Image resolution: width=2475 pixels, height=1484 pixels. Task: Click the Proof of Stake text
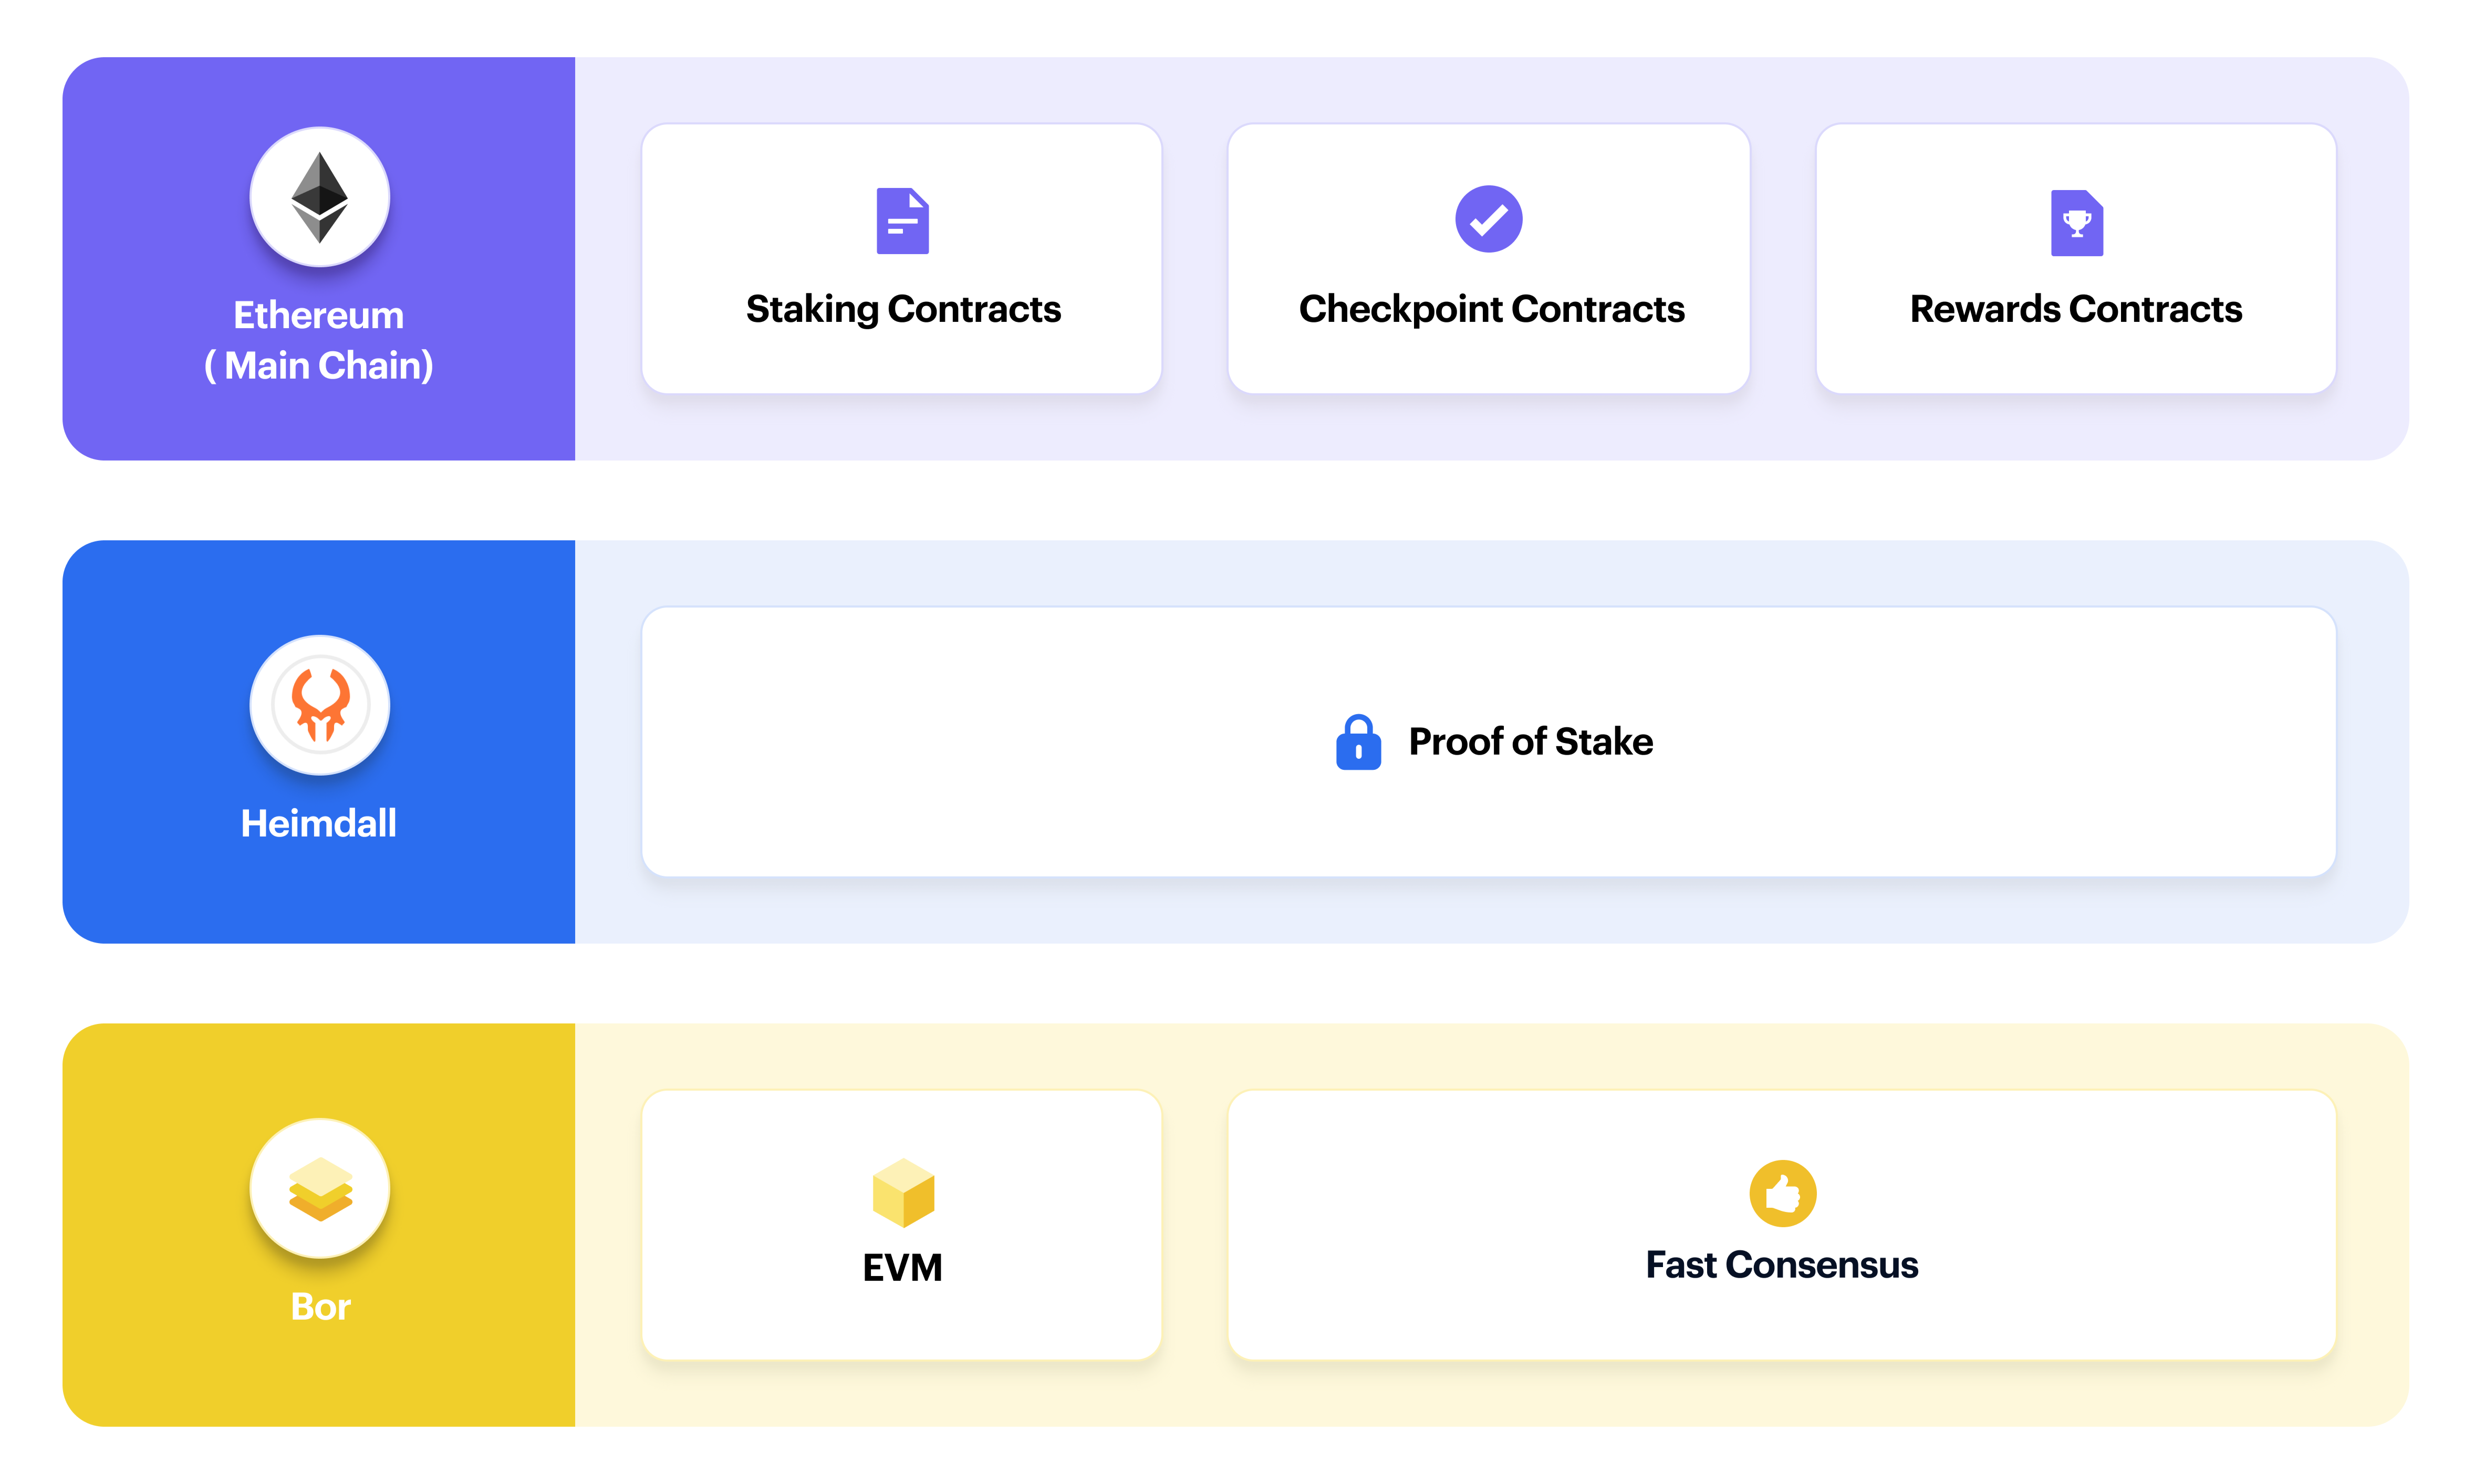pyautogui.click(x=1530, y=742)
